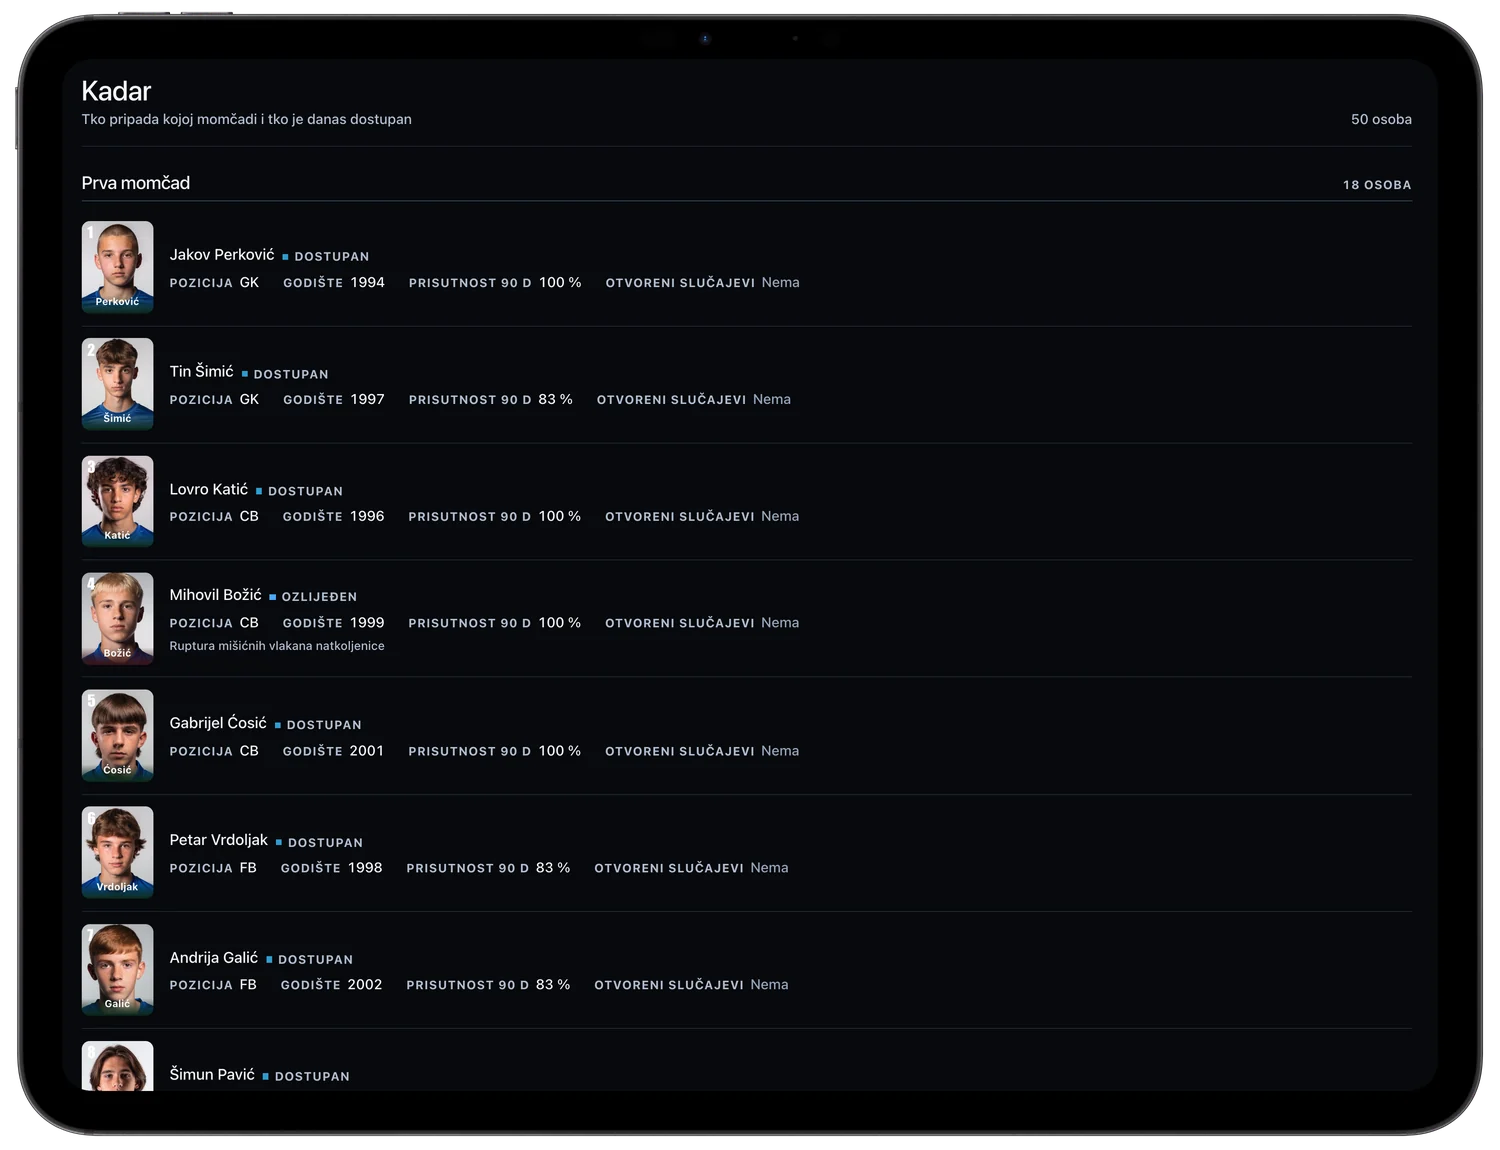The image size is (1500, 1150).
Task: Click birth year 1998 for Petar Vrdoljak
Action: [365, 868]
